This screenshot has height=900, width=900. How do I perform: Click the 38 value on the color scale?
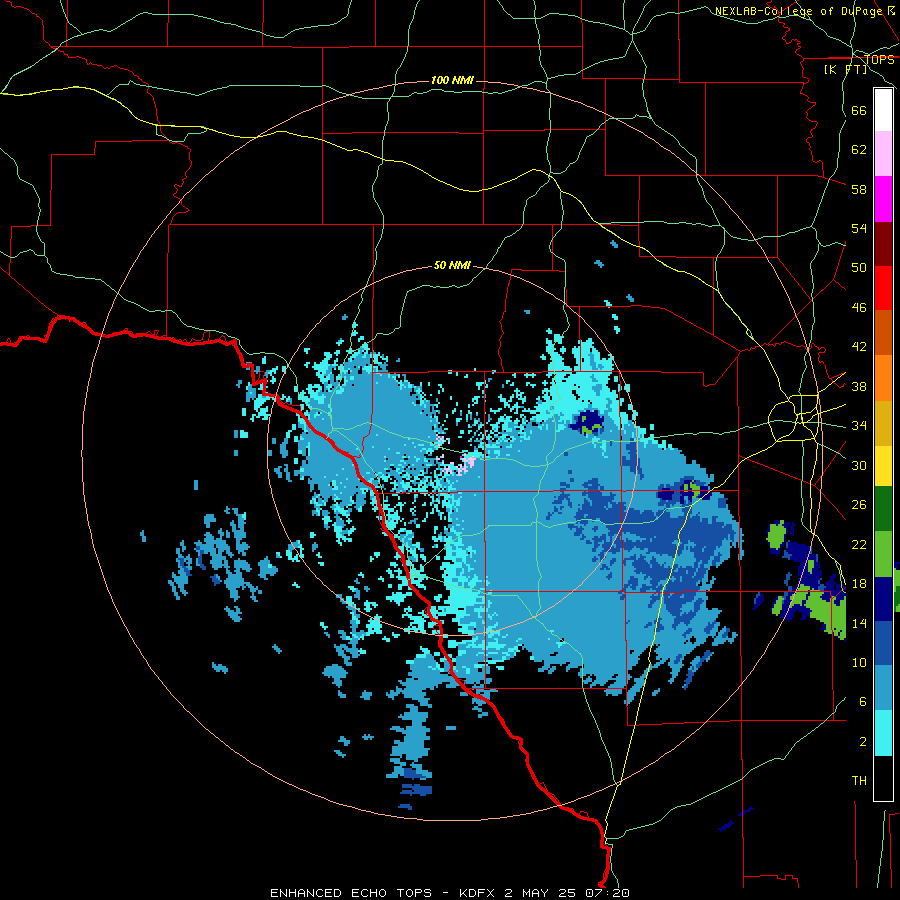(x=859, y=386)
